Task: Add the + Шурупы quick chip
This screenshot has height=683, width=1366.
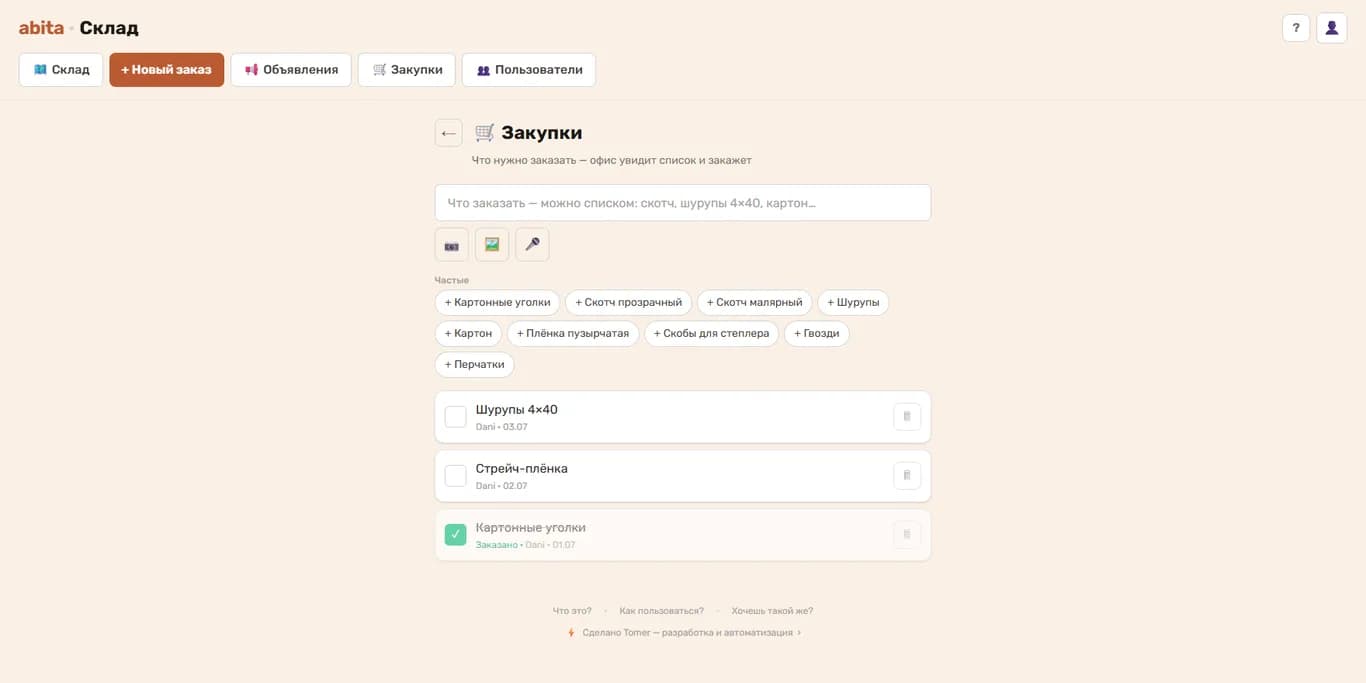Action: (x=853, y=302)
